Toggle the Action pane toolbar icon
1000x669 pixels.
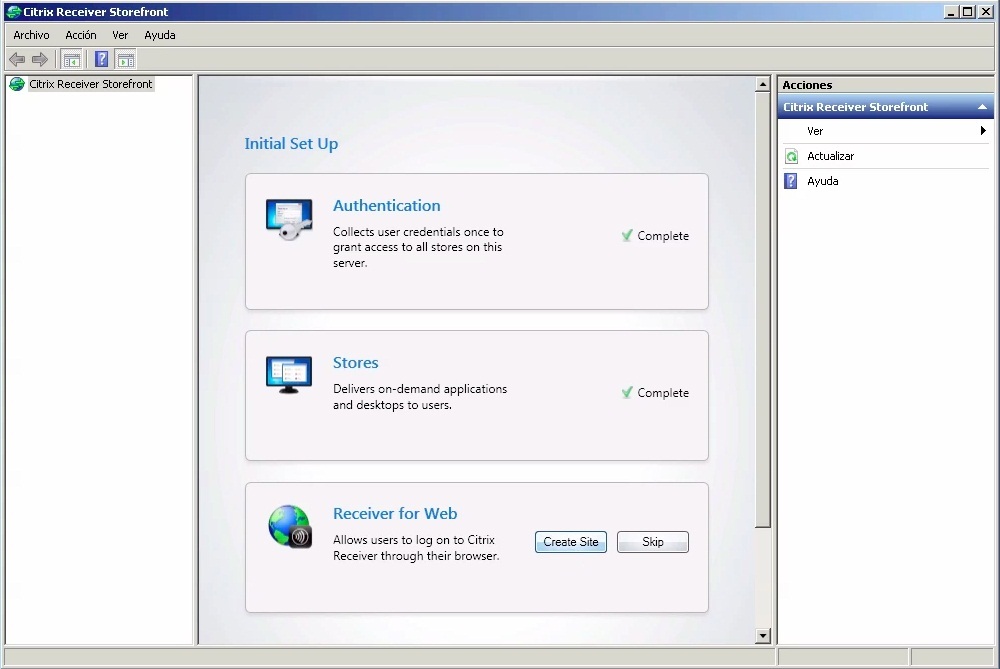126,60
